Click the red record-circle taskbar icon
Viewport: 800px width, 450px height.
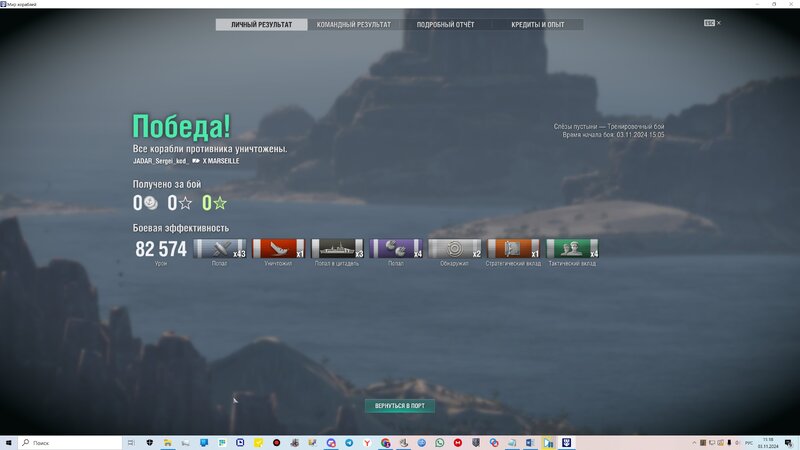[x=277, y=443]
